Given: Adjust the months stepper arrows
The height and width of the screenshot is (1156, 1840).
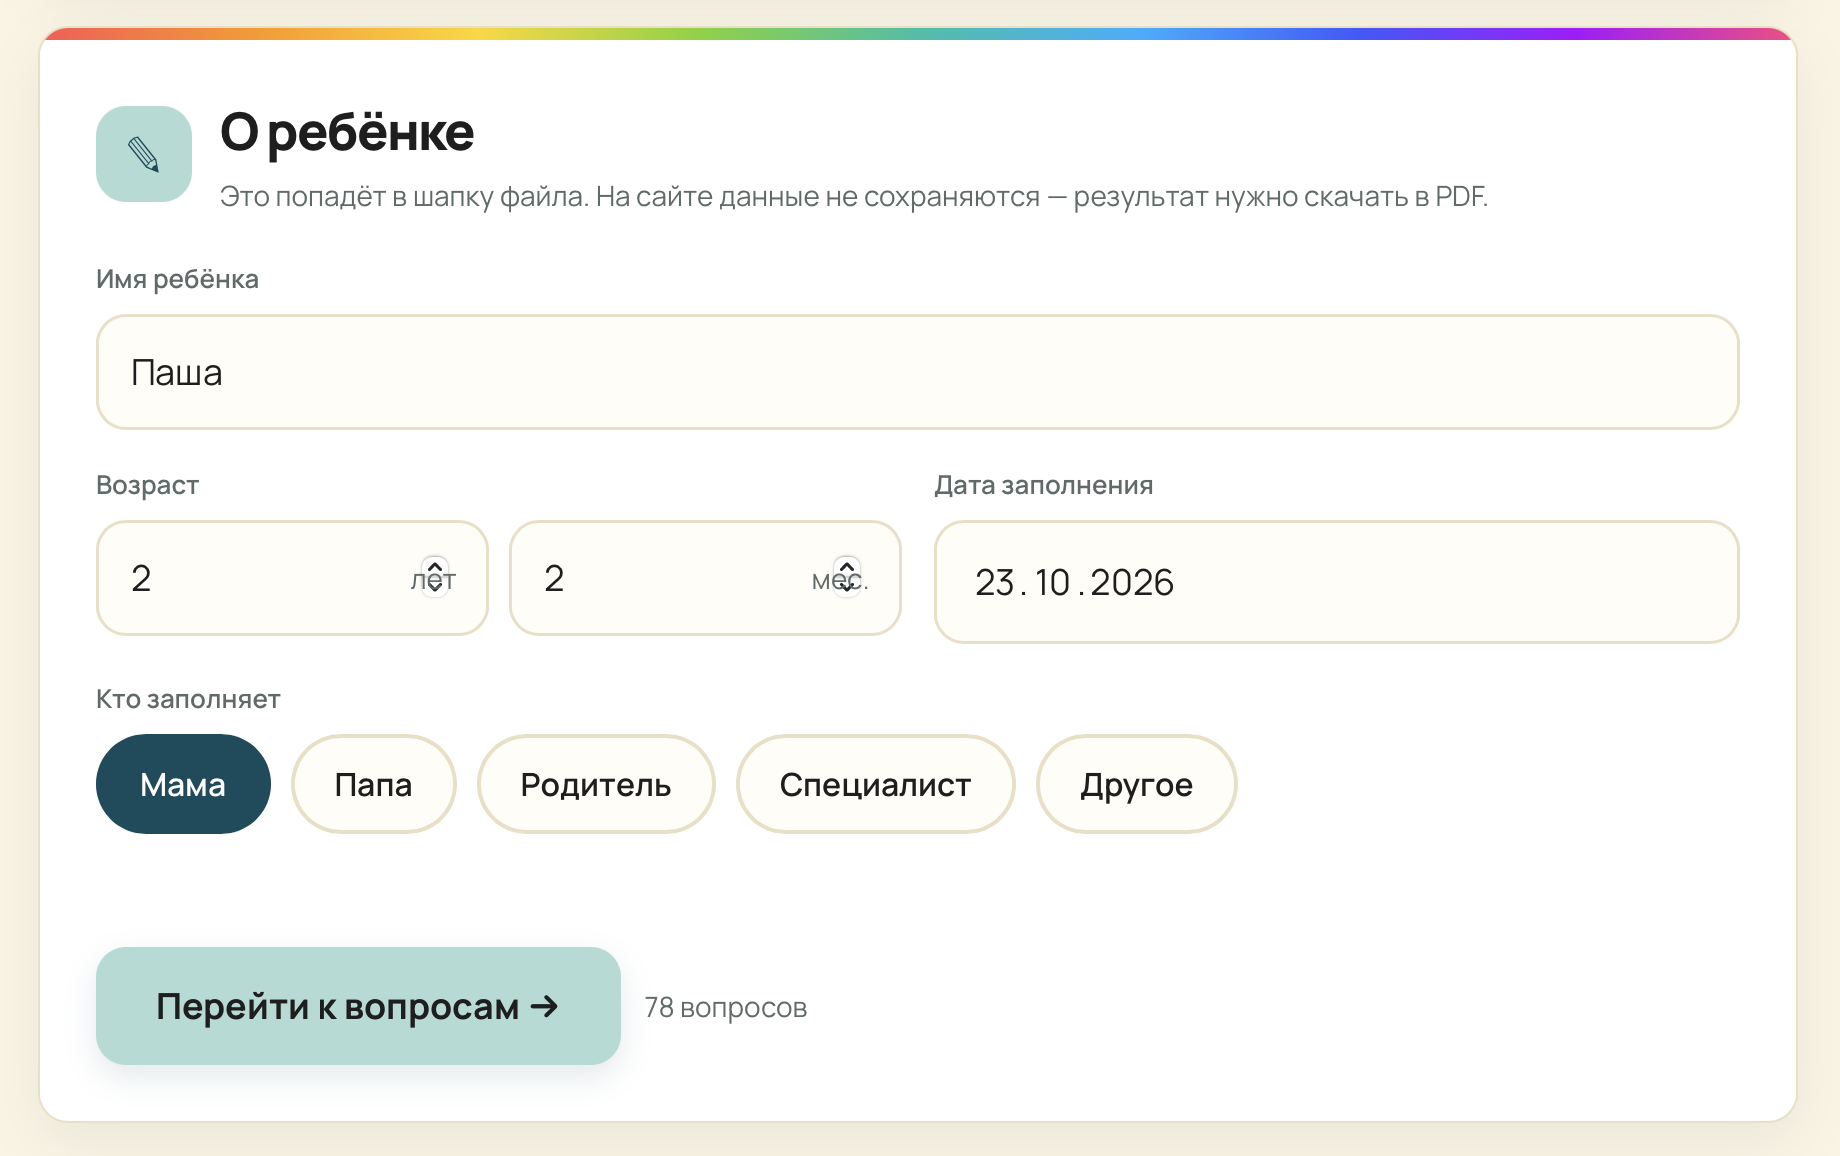Looking at the screenshot, I should pyautogui.click(x=847, y=576).
